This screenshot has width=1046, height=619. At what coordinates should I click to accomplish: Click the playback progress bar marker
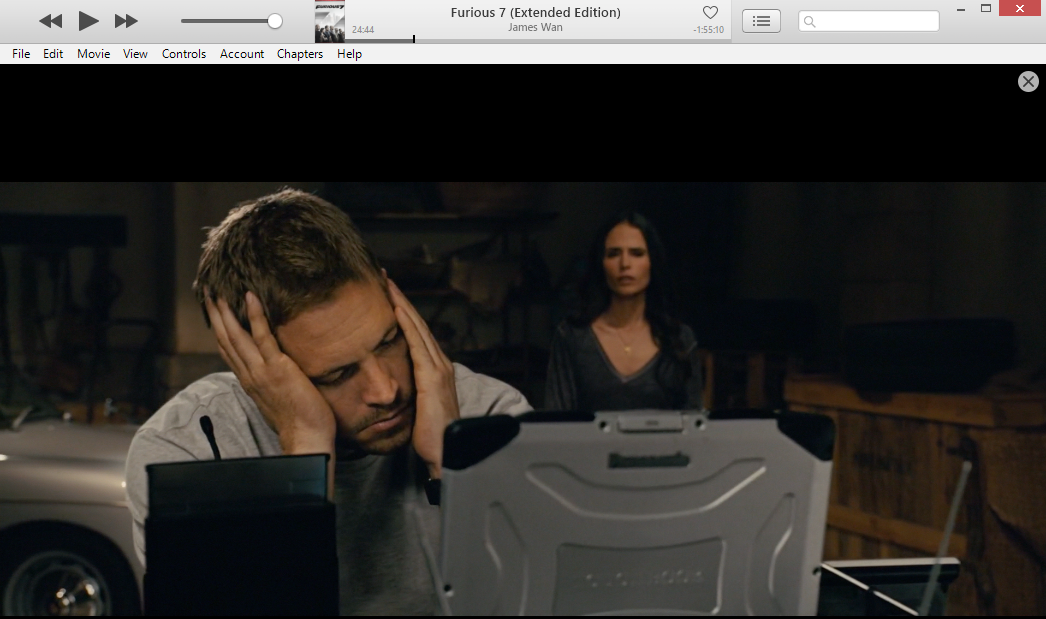(x=414, y=39)
